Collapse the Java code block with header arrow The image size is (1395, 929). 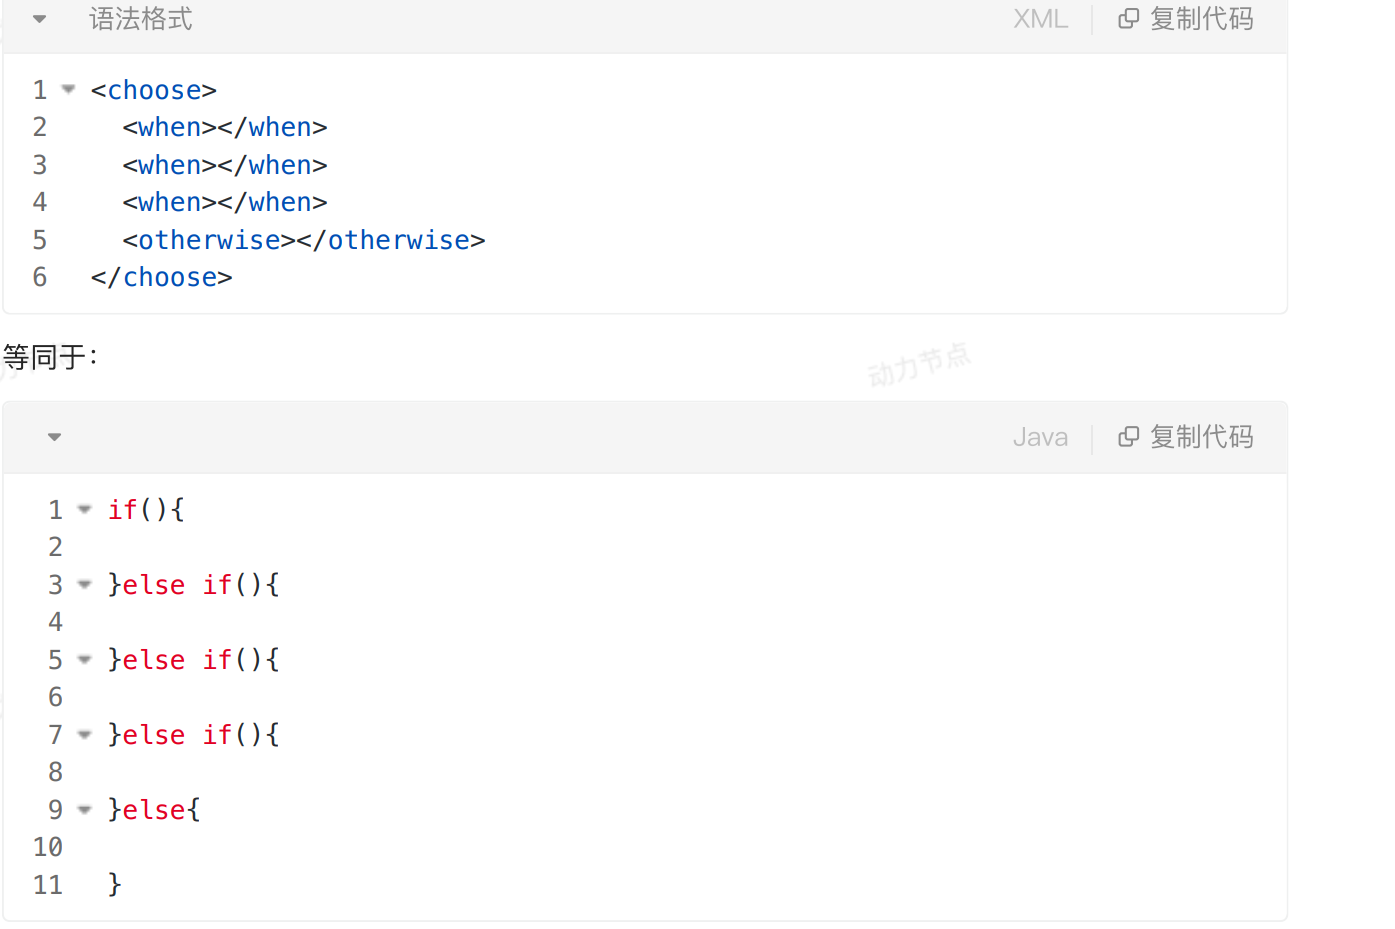point(55,437)
